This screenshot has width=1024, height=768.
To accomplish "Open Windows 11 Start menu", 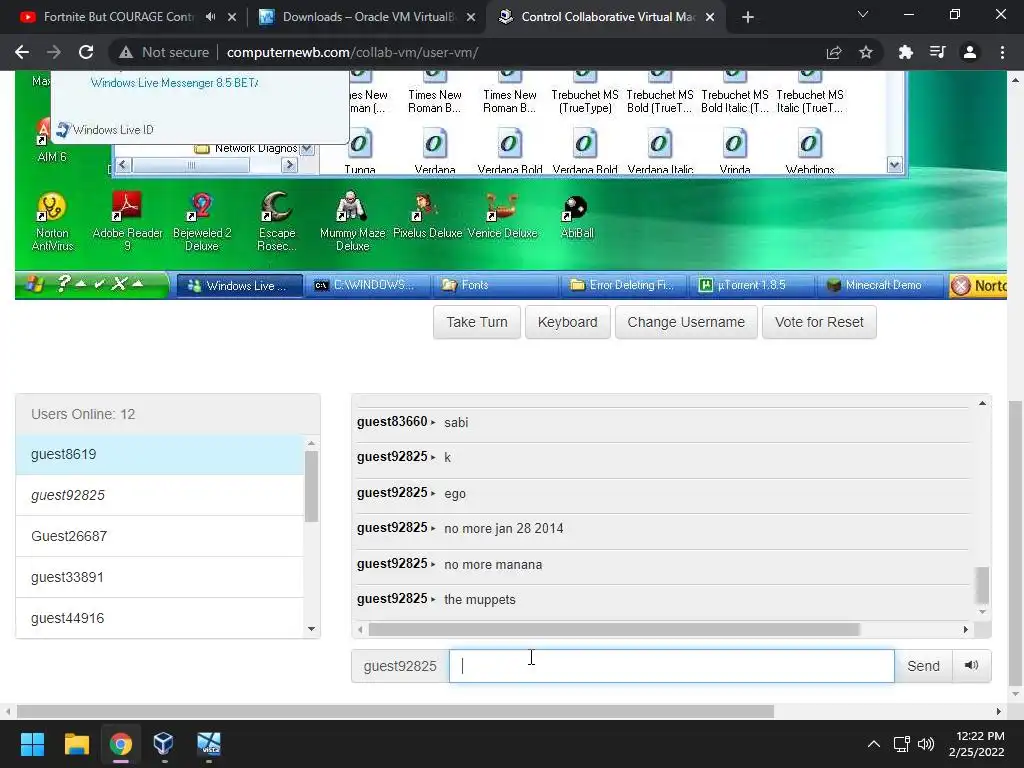I will pos(33,744).
